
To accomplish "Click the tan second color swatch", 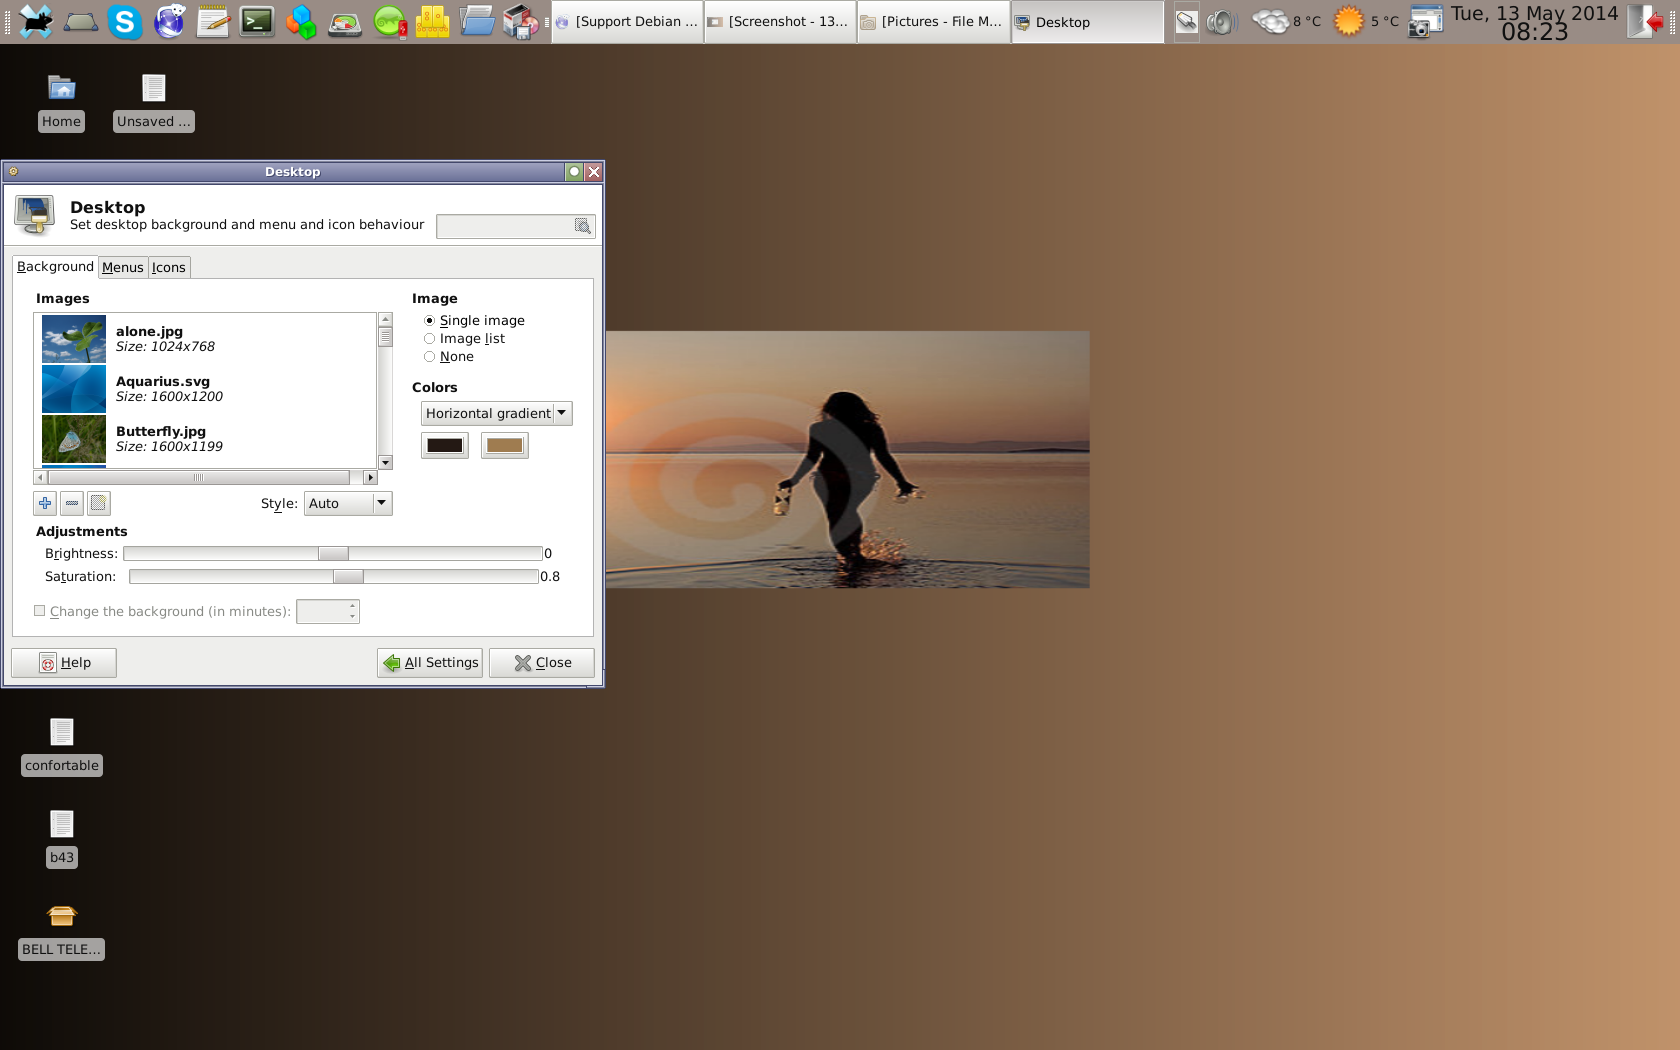I will point(505,445).
